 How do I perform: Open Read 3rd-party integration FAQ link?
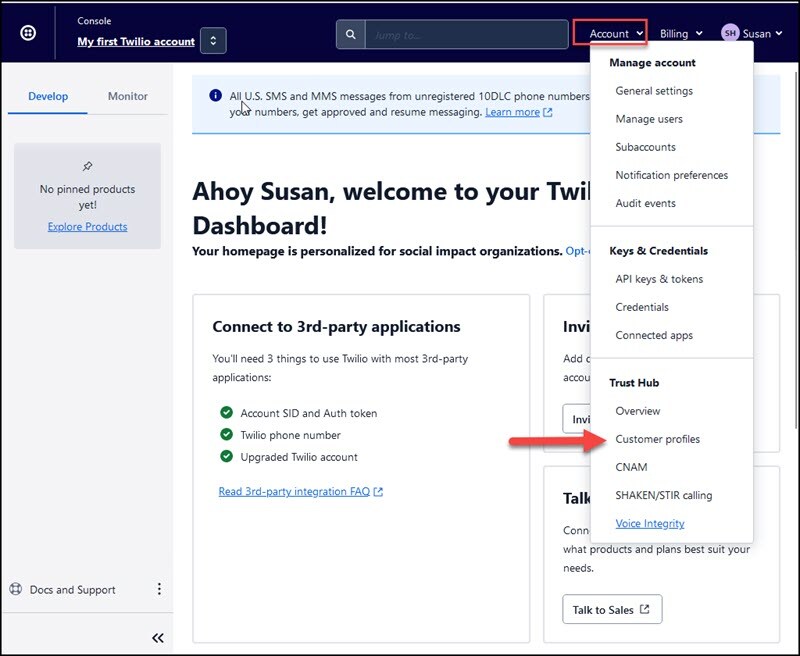294,492
